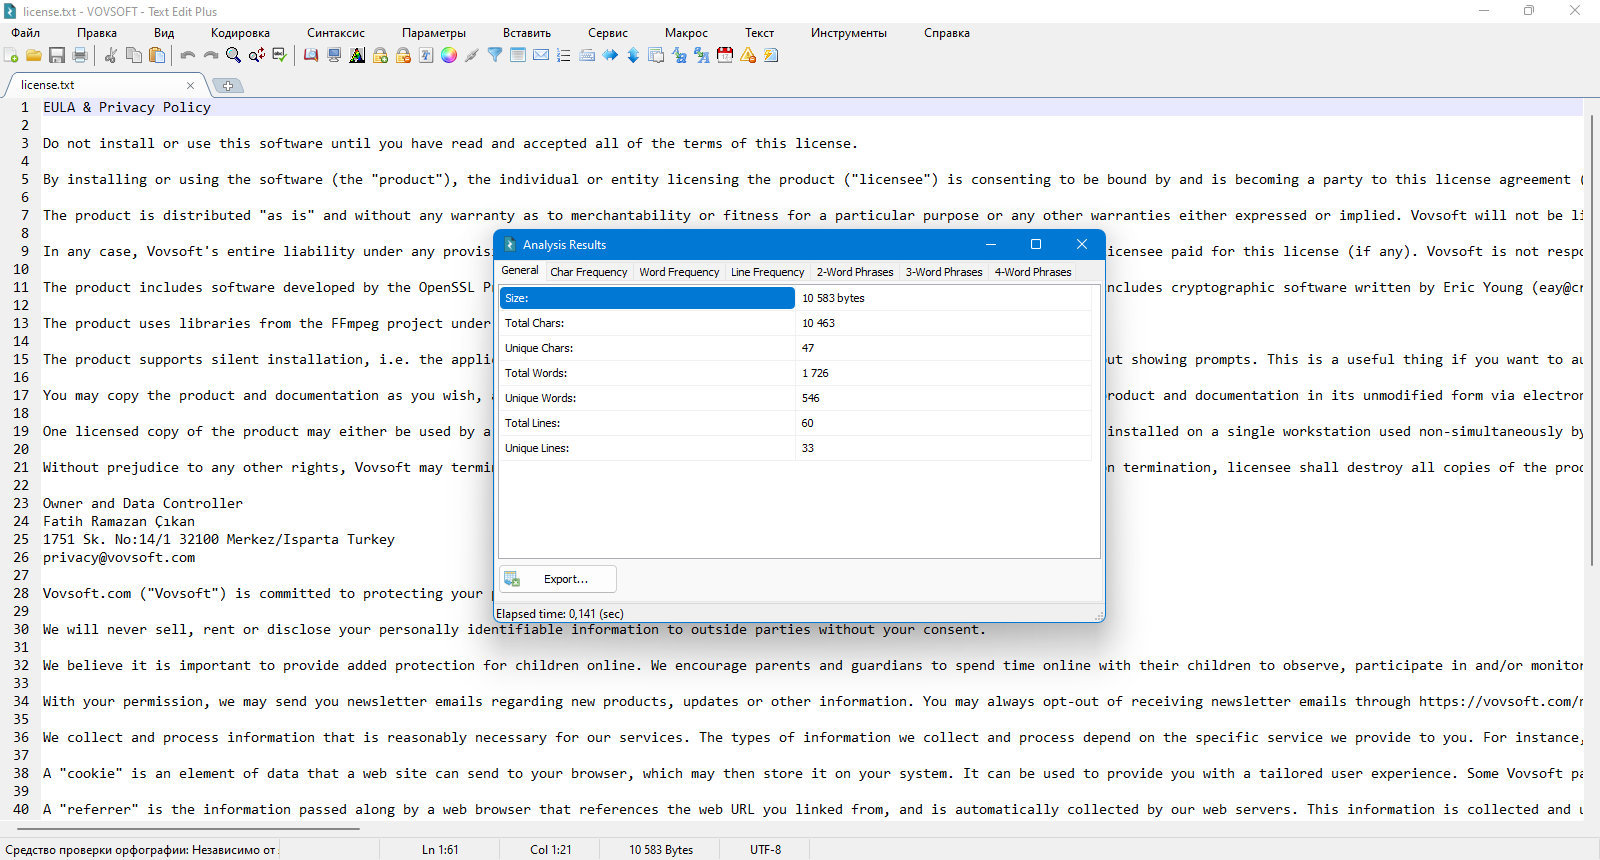This screenshot has height=860, width=1600.
Task: Click the Save floppy disk icon
Action: (x=57, y=56)
